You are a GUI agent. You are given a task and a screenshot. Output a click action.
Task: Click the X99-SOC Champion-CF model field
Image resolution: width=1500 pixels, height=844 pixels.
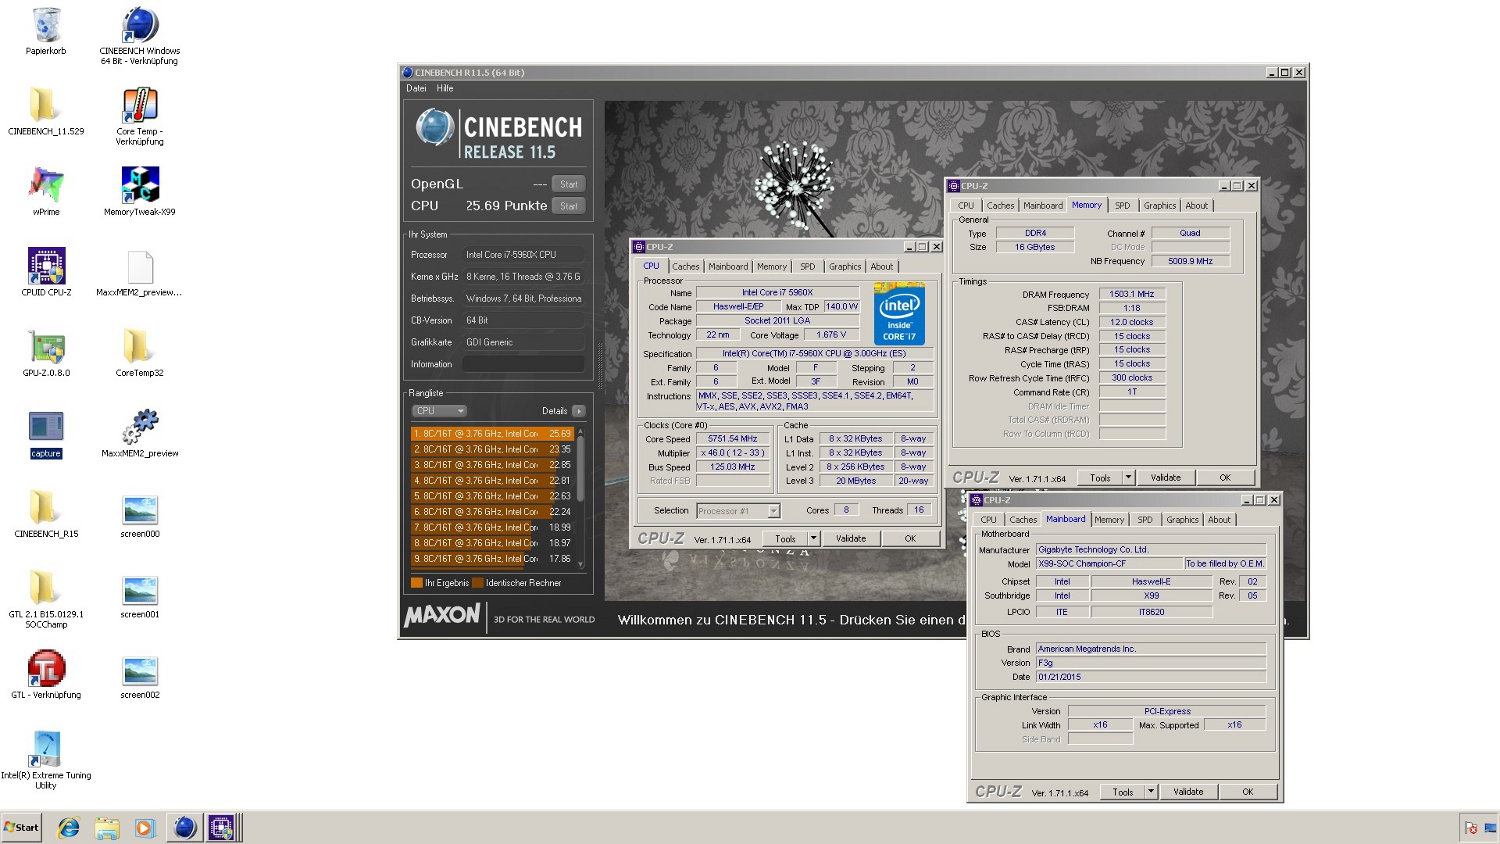(x=1109, y=564)
